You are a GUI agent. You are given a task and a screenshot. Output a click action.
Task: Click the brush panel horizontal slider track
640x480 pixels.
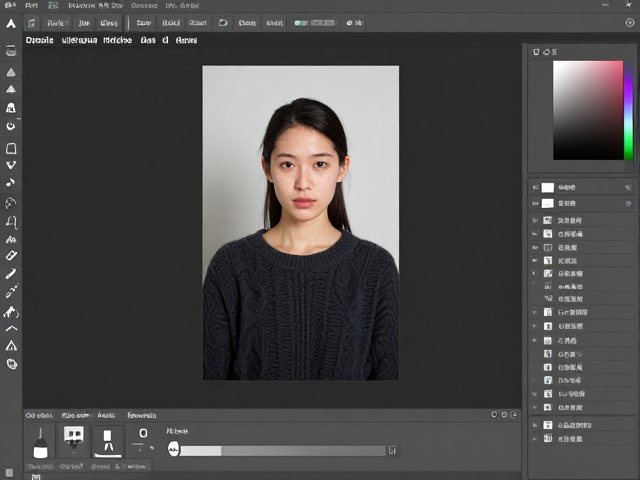coord(283,451)
